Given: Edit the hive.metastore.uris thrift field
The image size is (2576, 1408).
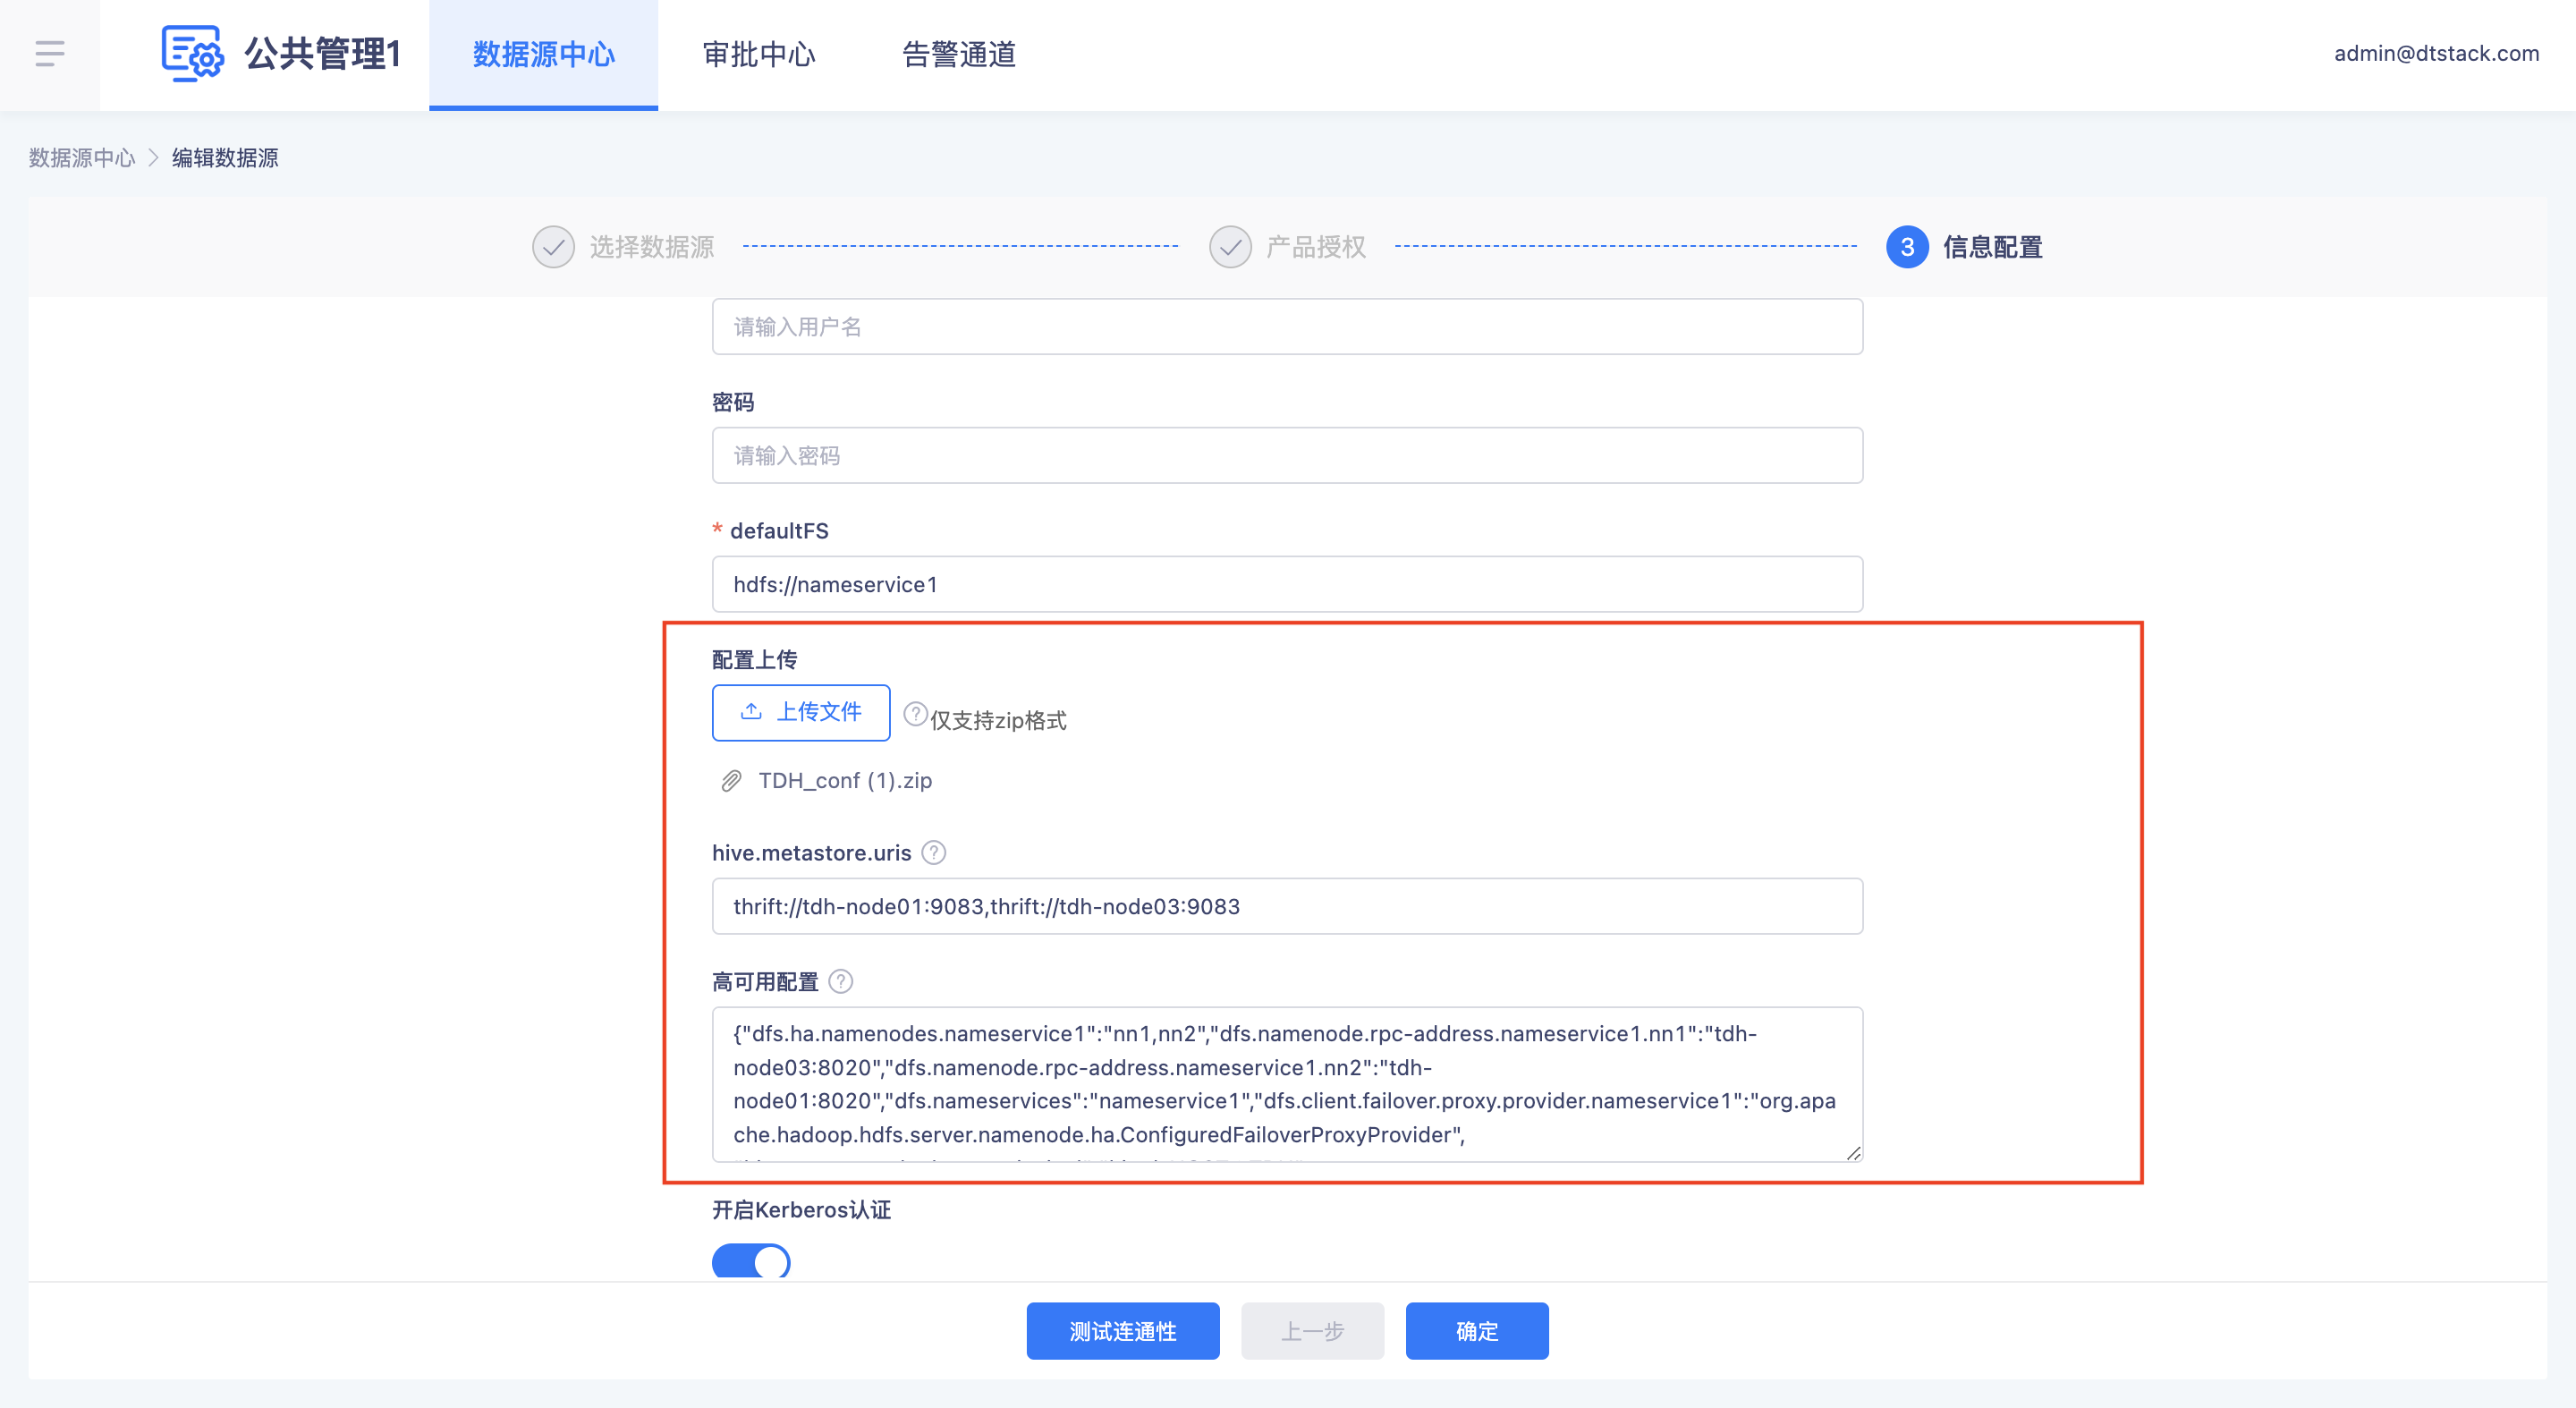Looking at the screenshot, I should click(1287, 907).
